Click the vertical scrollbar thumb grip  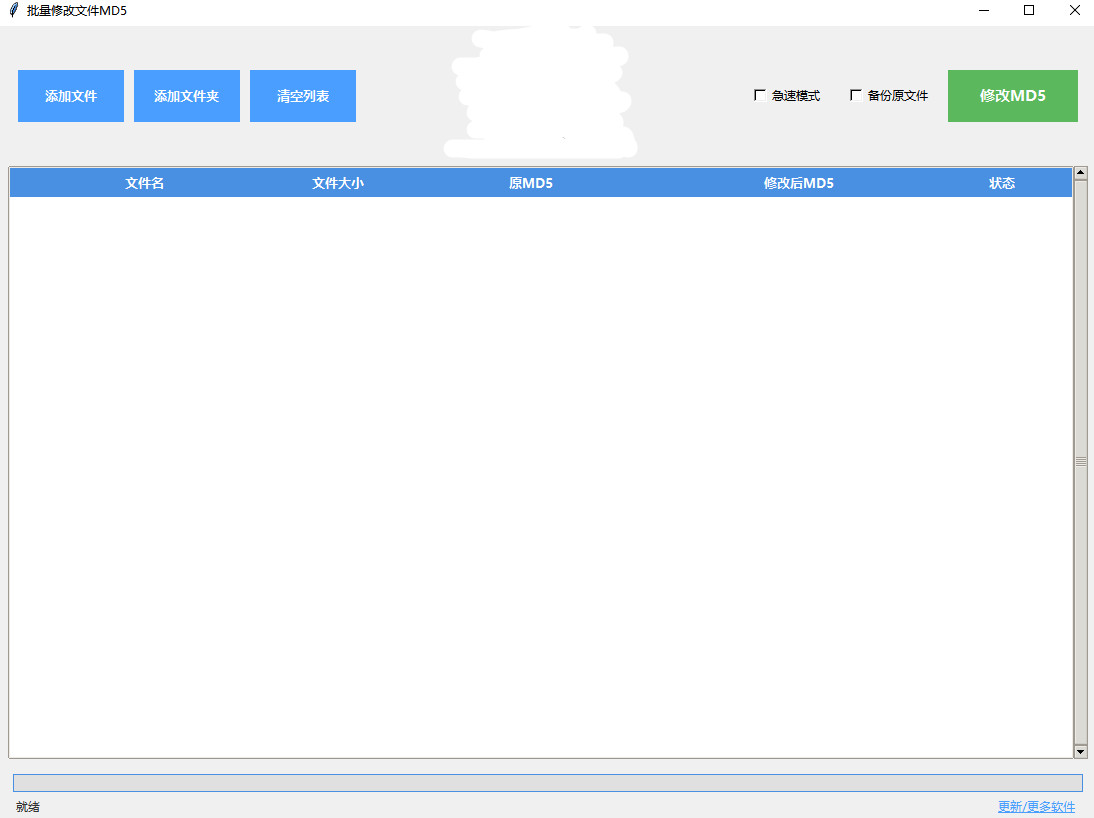click(x=1080, y=462)
